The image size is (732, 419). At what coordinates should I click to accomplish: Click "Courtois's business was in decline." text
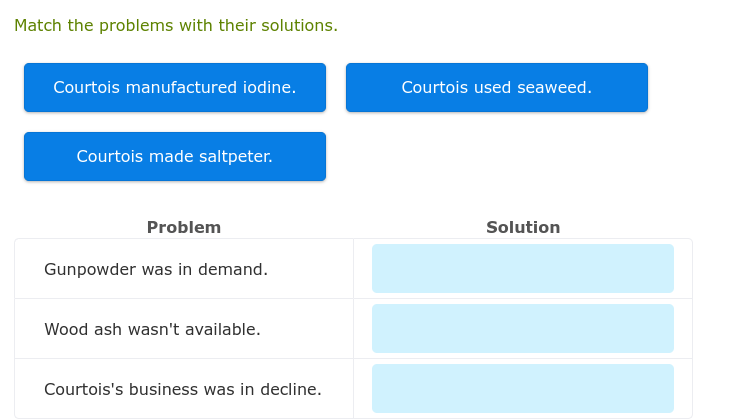(183, 389)
